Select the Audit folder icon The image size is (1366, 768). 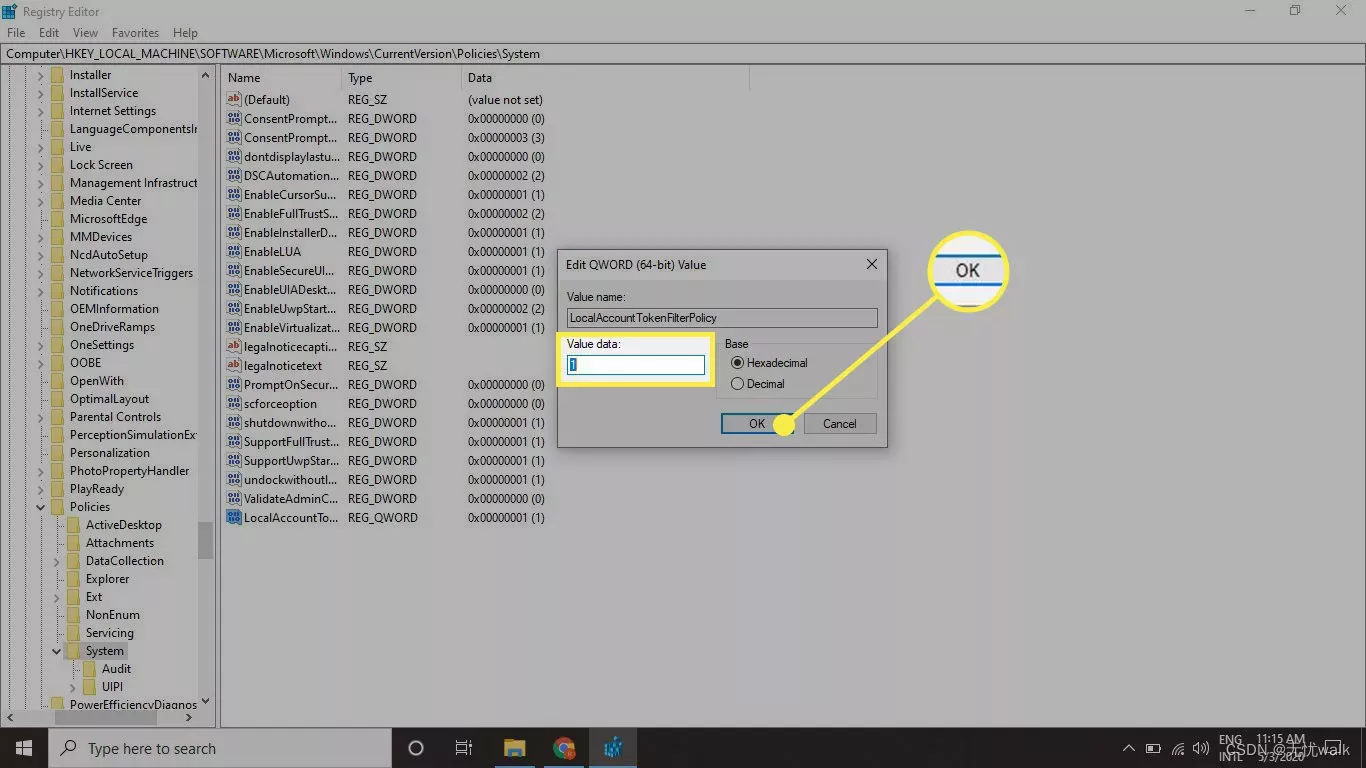(89, 669)
